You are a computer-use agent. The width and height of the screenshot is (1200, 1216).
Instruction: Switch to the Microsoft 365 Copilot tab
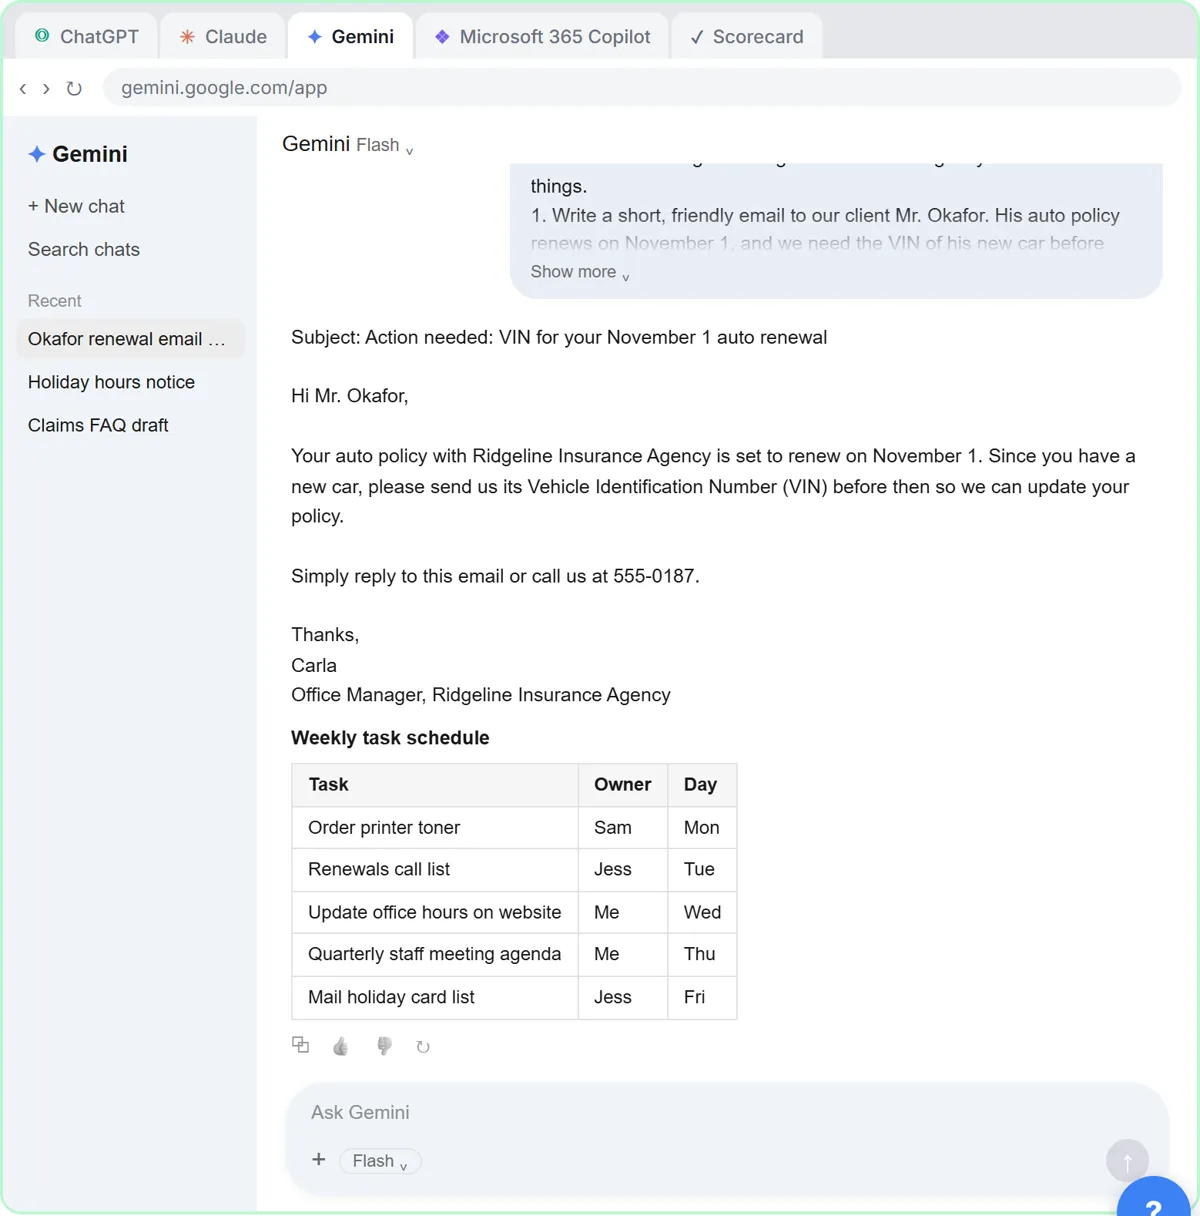click(543, 37)
